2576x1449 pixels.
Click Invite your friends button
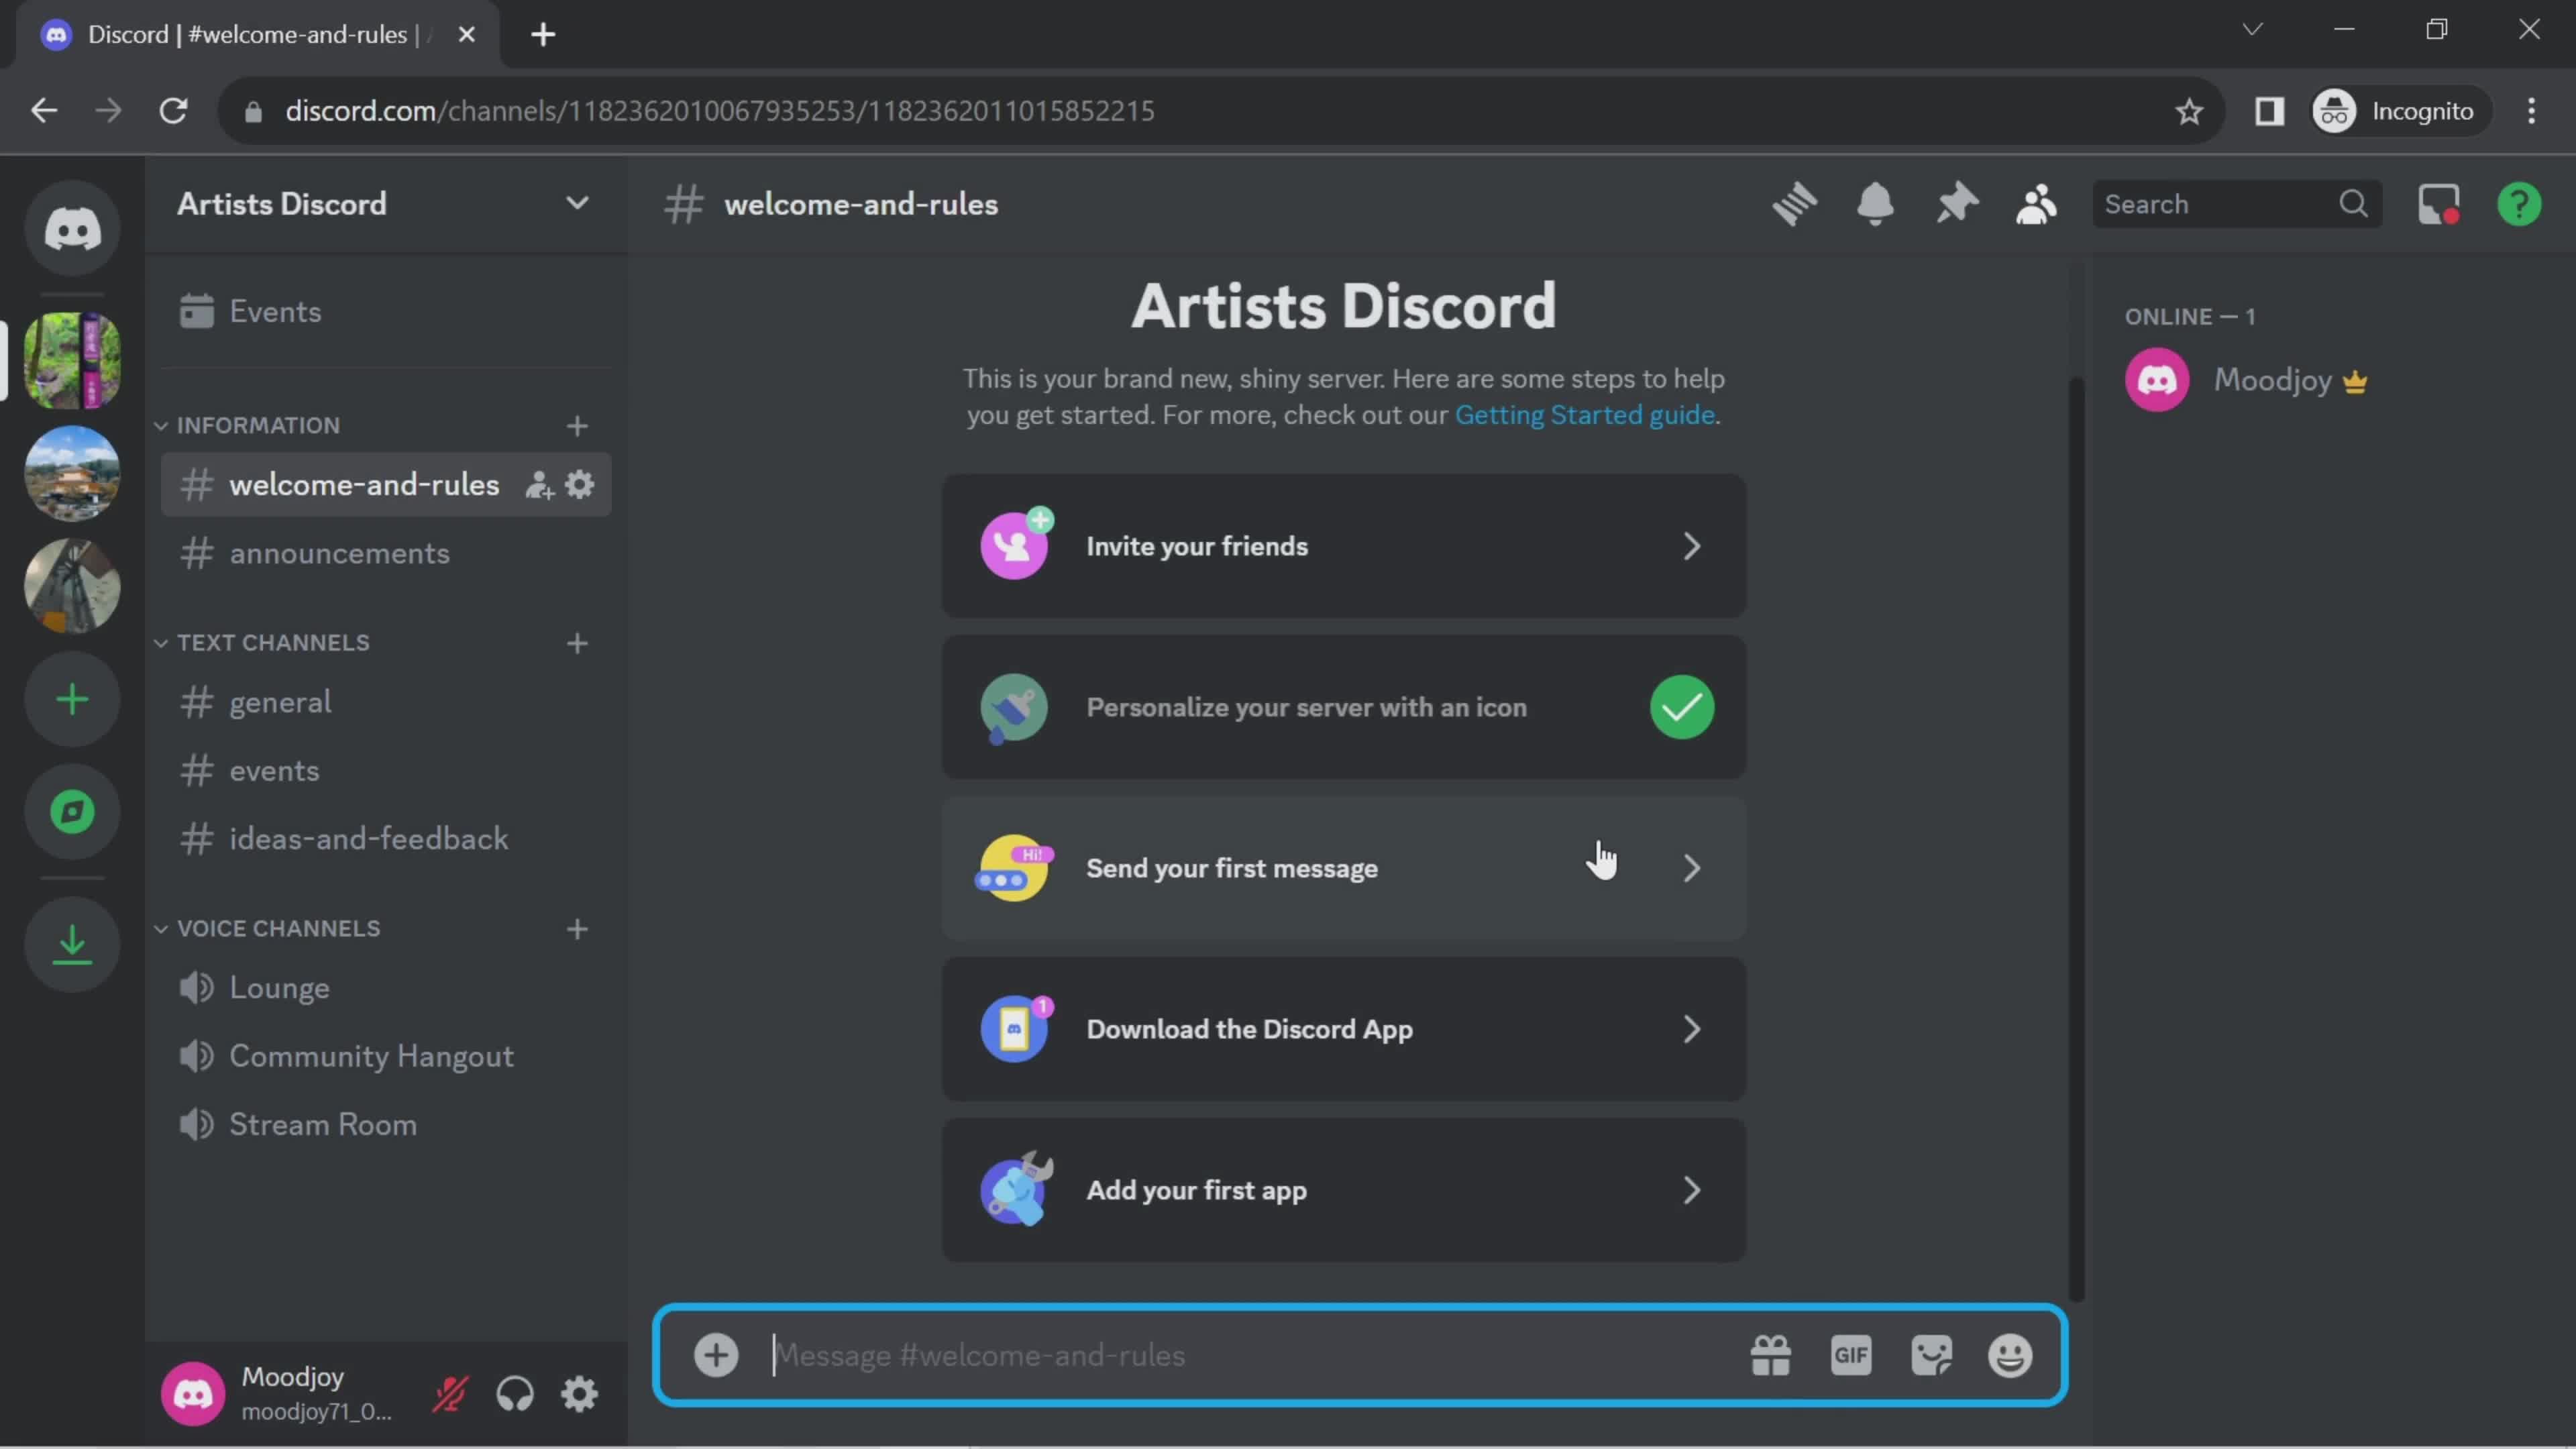(1343, 545)
